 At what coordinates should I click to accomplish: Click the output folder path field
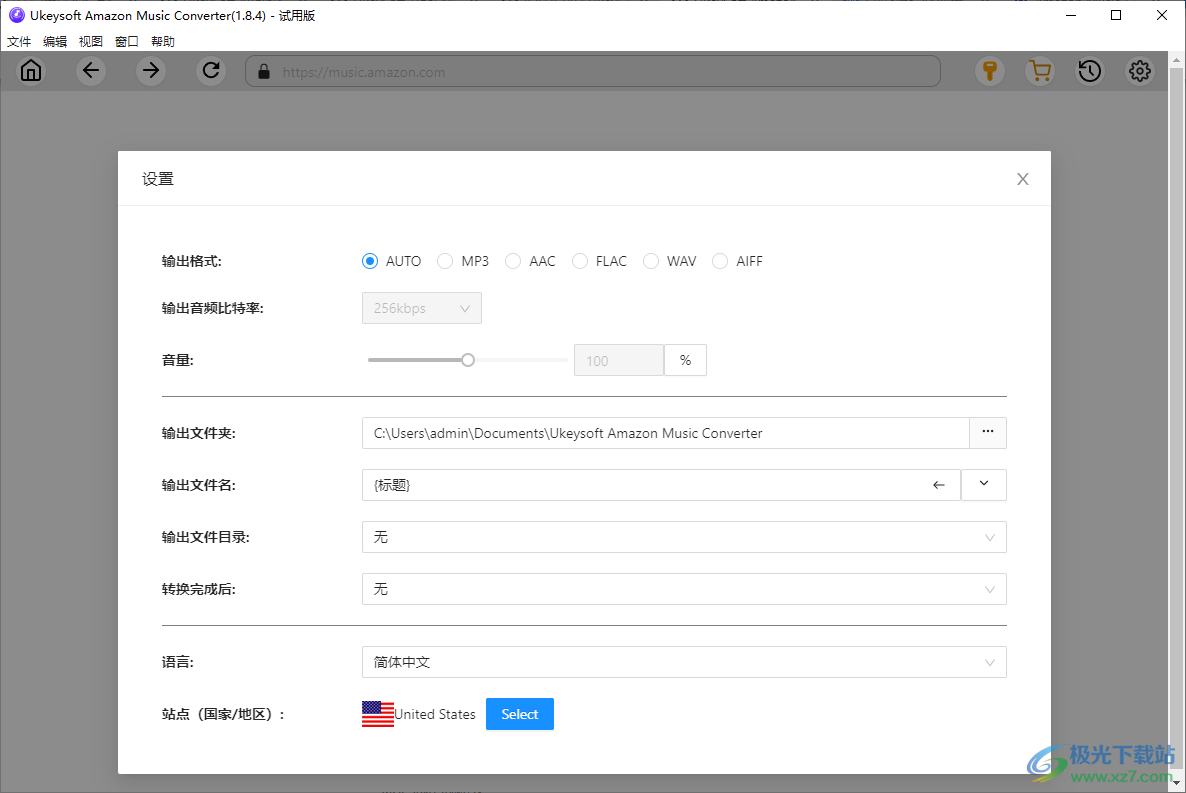click(666, 433)
